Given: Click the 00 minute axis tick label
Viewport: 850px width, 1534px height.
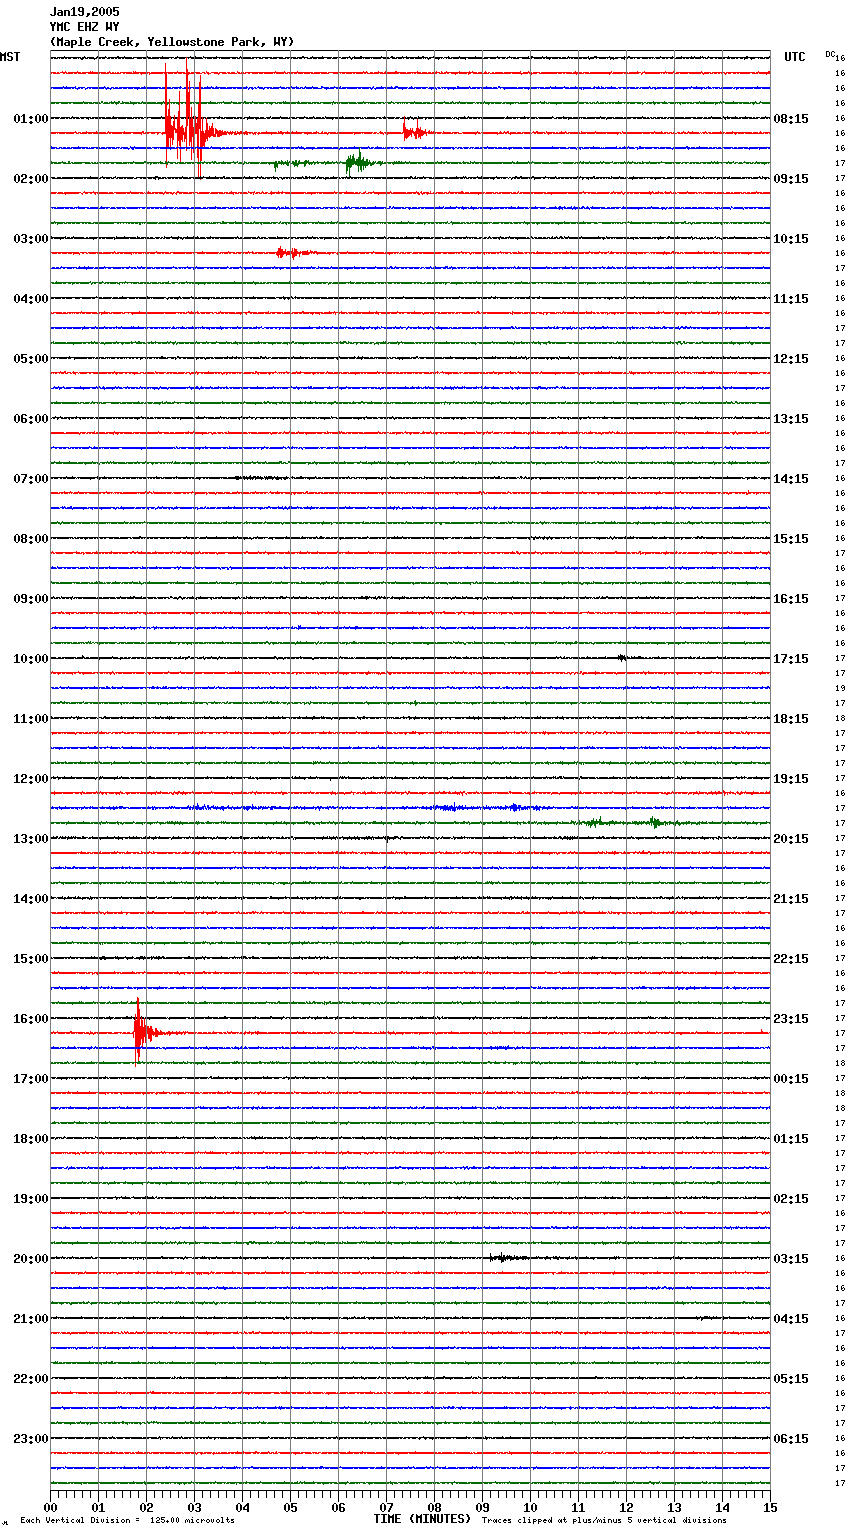Looking at the screenshot, I should coord(50,1507).
